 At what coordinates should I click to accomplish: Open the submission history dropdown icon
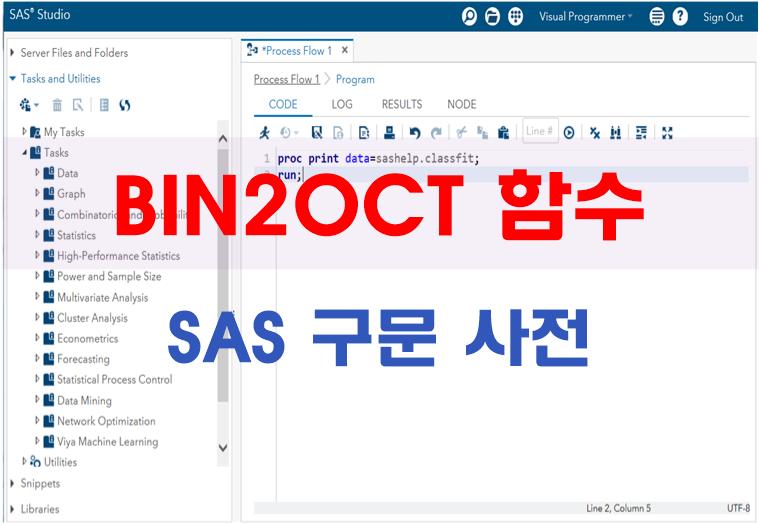[x=289, y=132]
